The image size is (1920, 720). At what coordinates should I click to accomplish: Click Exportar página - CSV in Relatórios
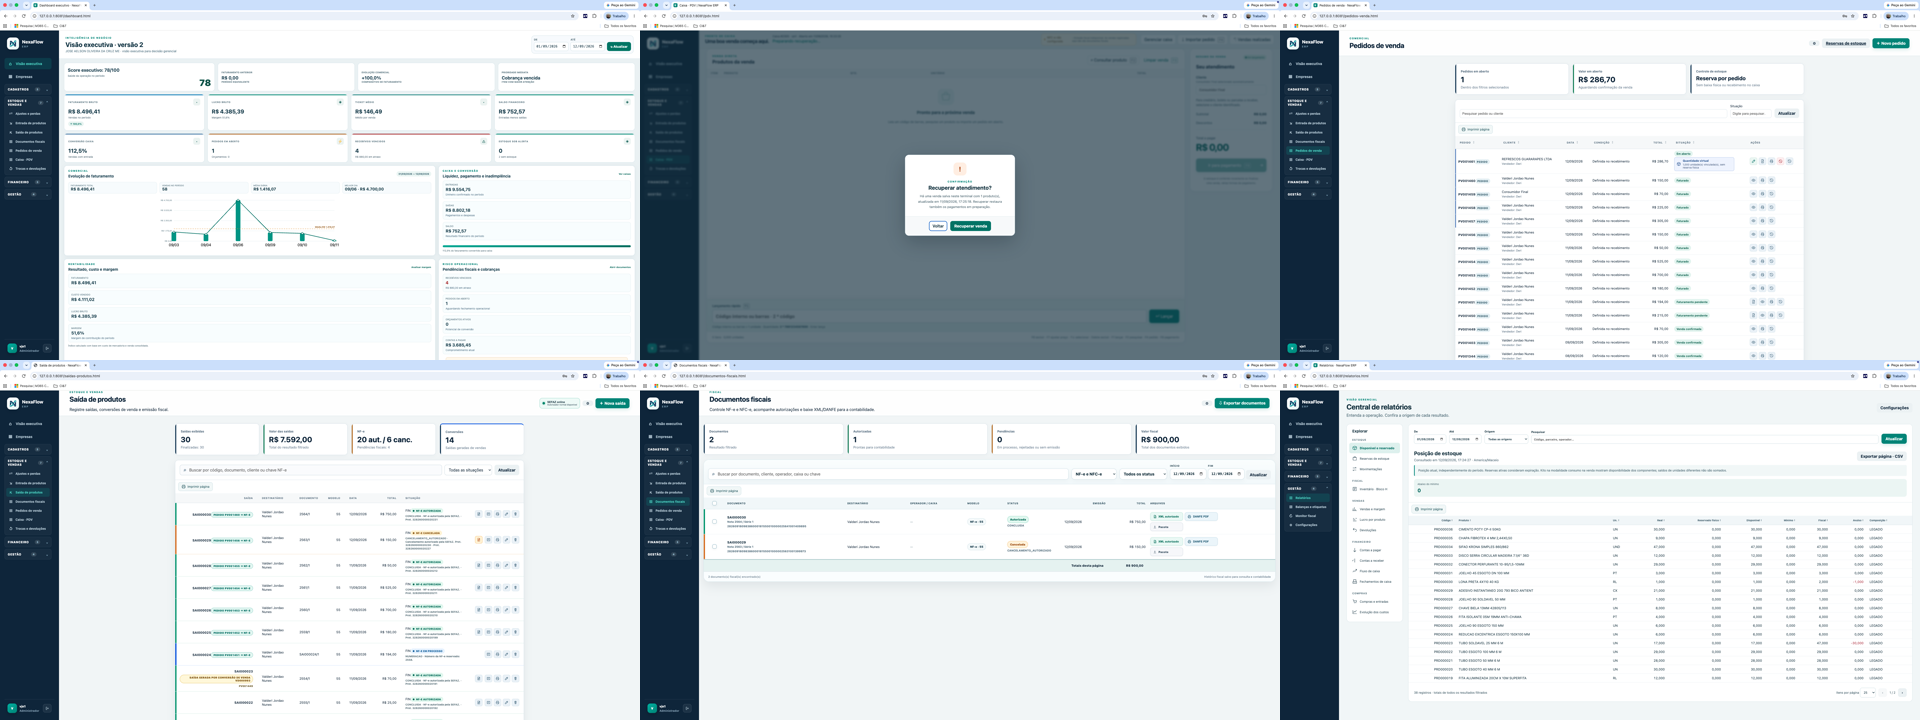coord(1881,456)
